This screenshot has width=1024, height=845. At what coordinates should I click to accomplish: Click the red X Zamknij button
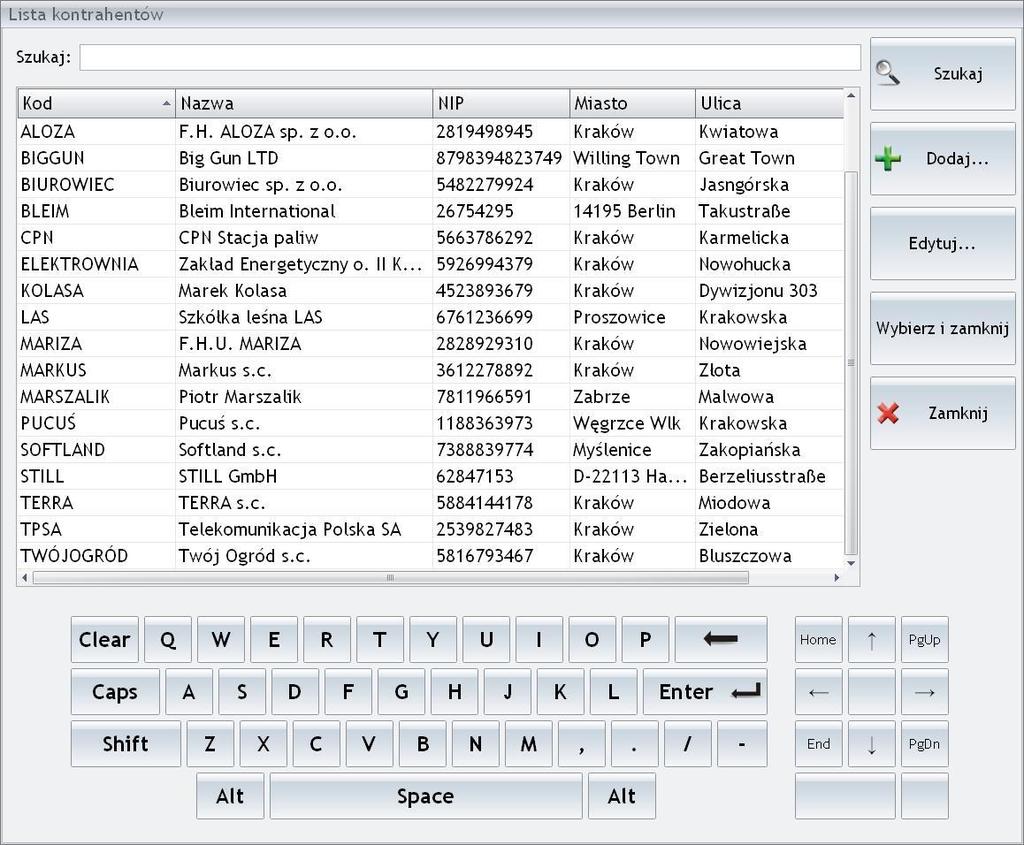coord(942,413)
